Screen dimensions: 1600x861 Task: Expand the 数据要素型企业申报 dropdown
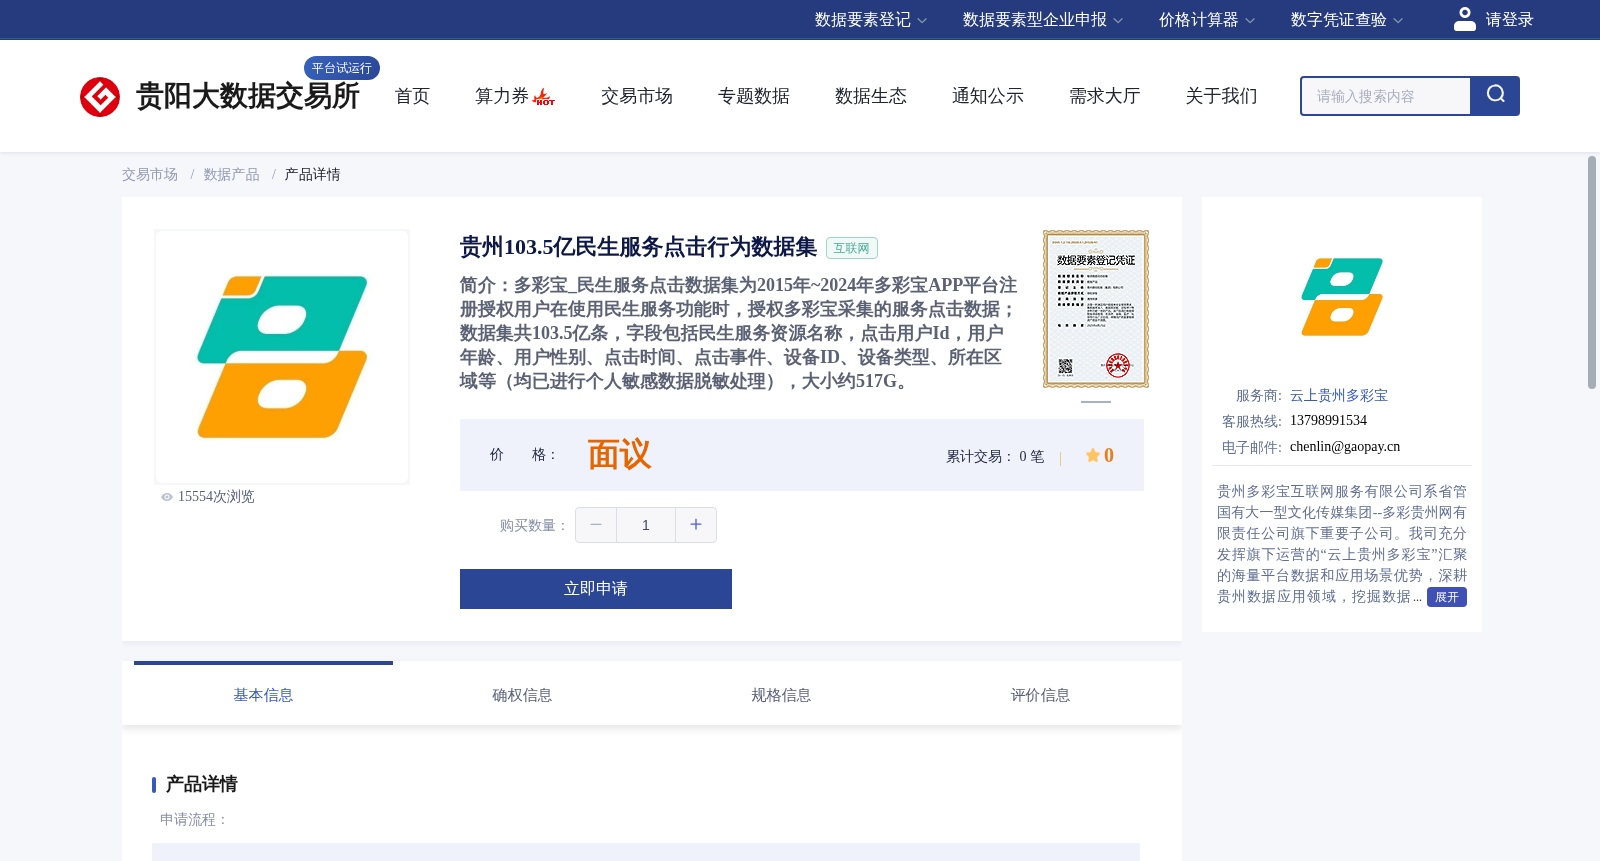[x=1043, y=20]
